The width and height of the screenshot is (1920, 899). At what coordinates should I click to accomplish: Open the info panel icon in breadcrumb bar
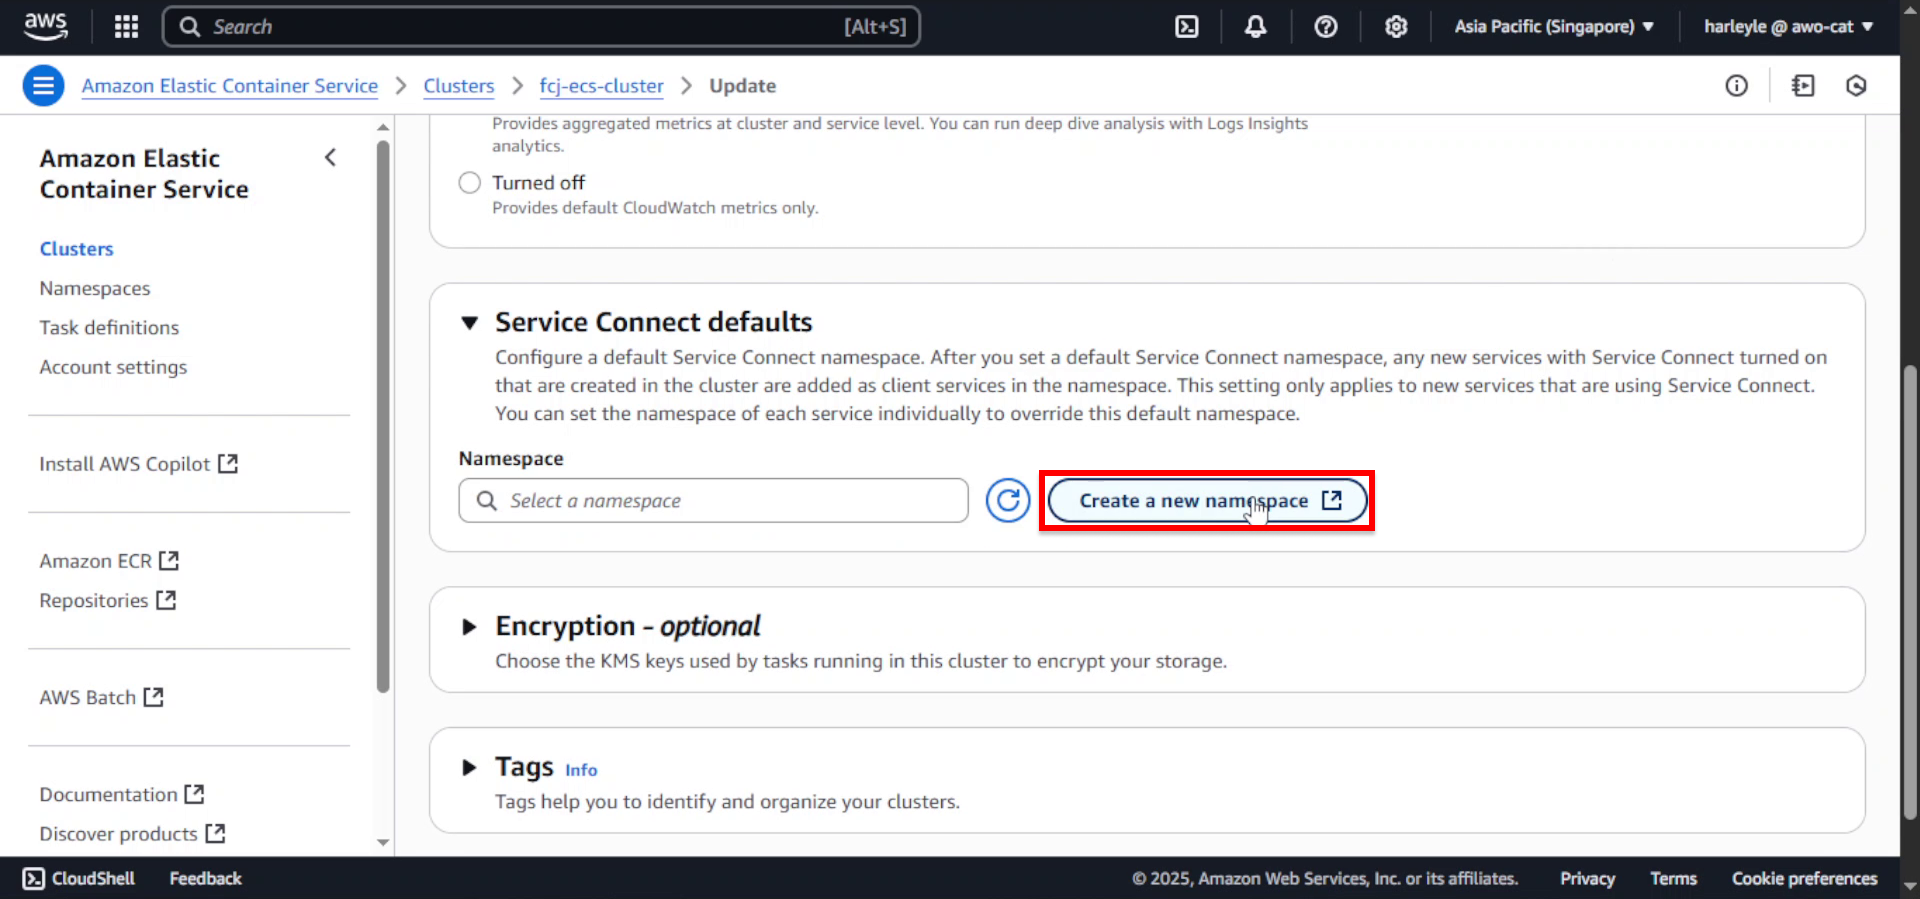click(1737, 86)
